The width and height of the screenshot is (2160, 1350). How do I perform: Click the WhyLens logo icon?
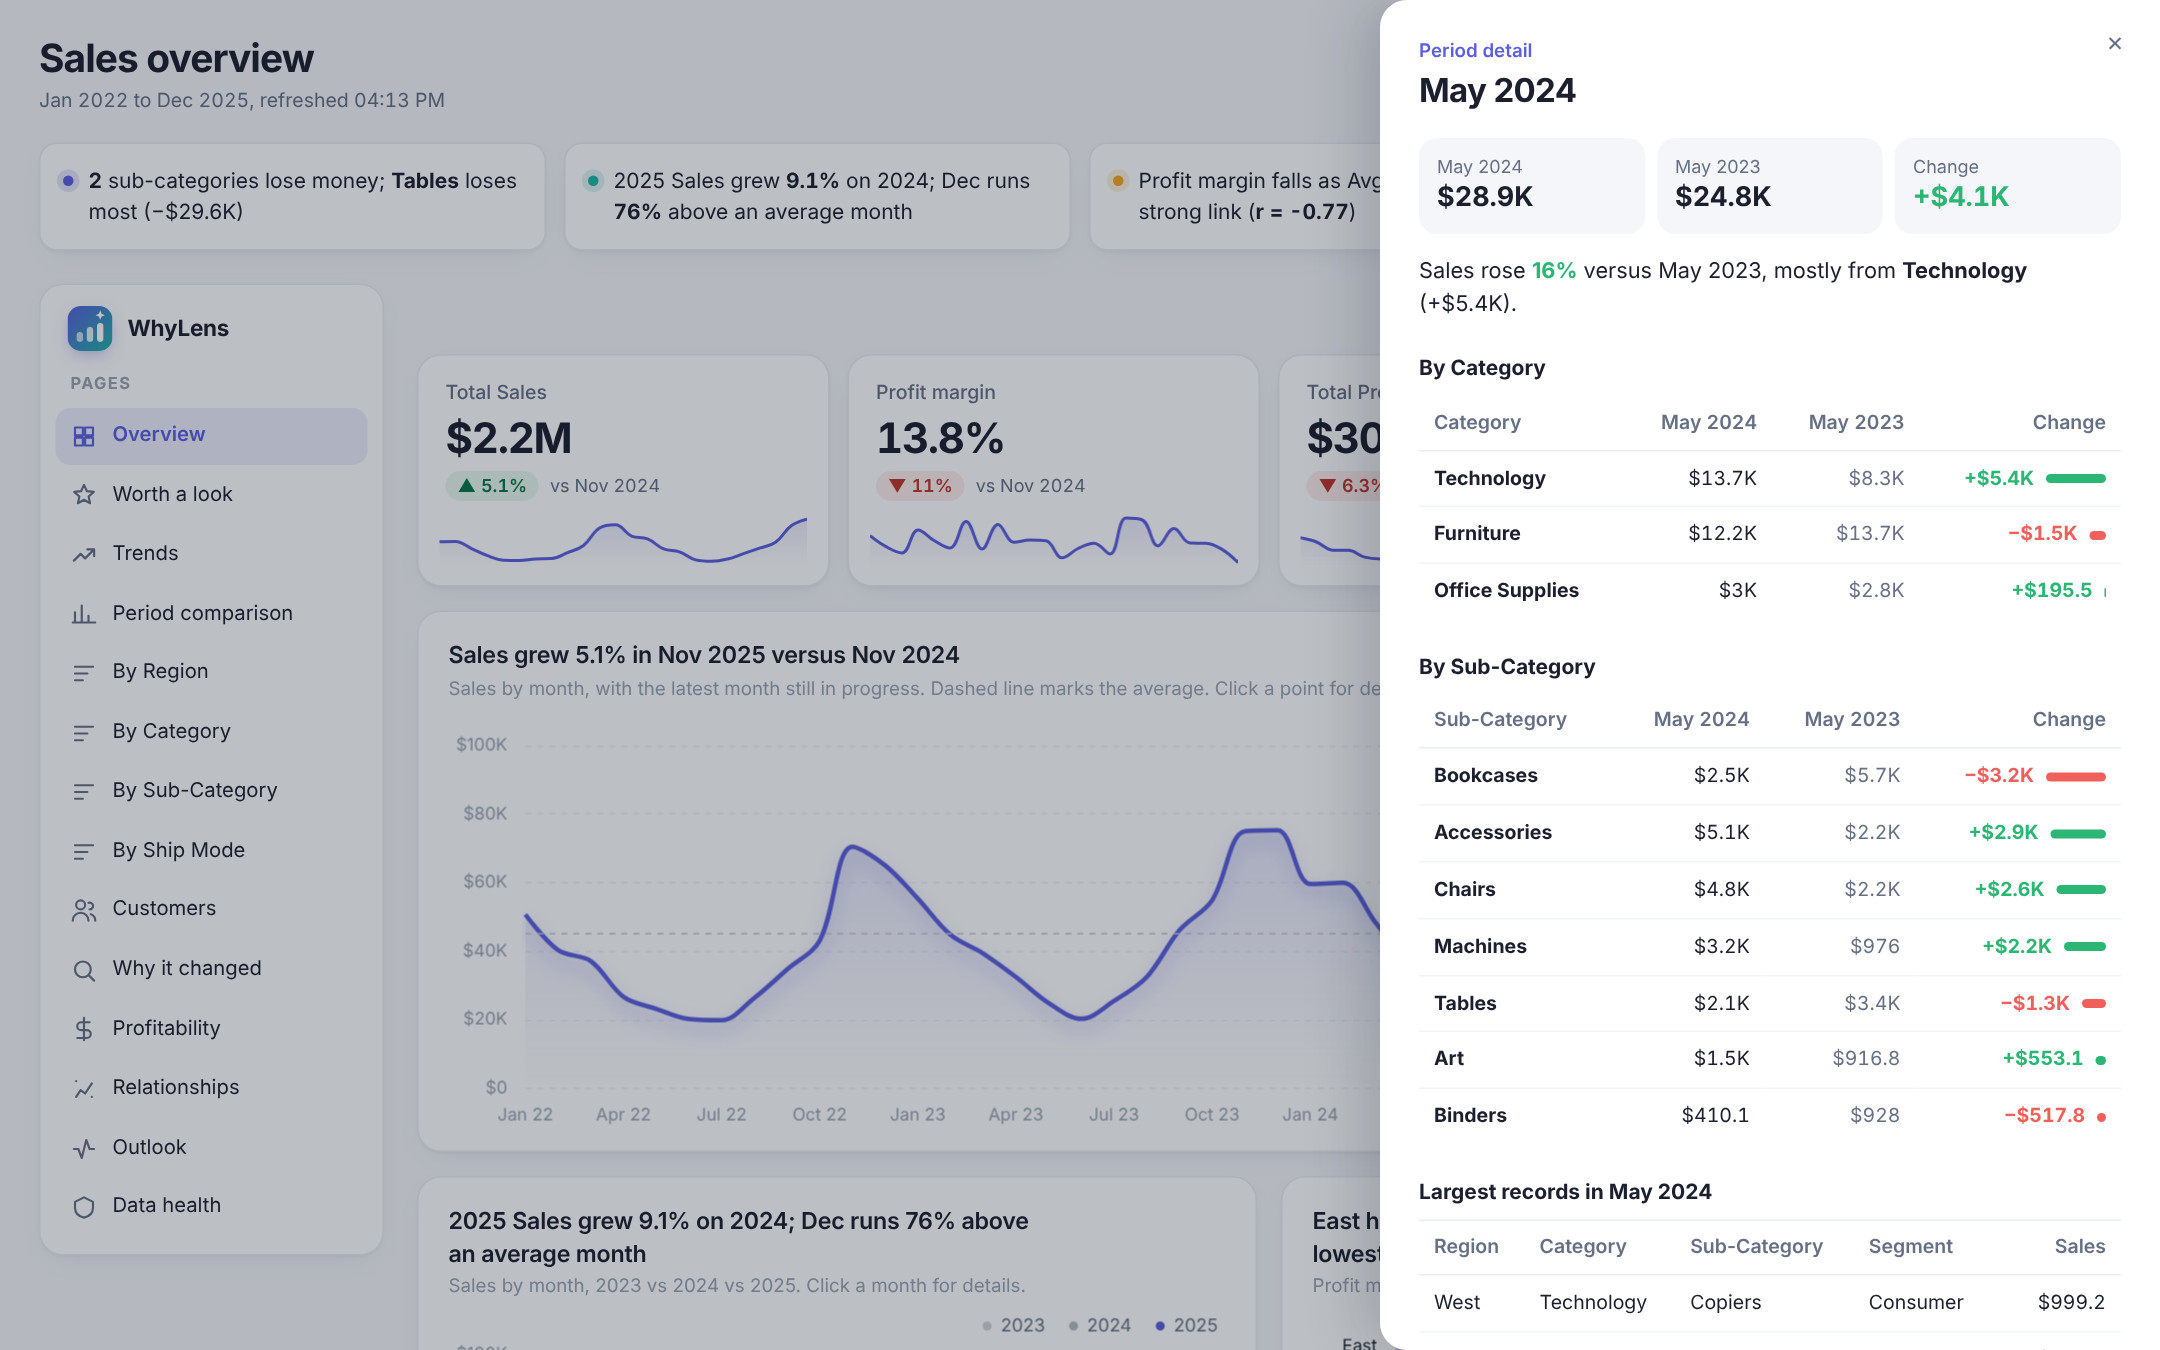click(x=90, y=328)
